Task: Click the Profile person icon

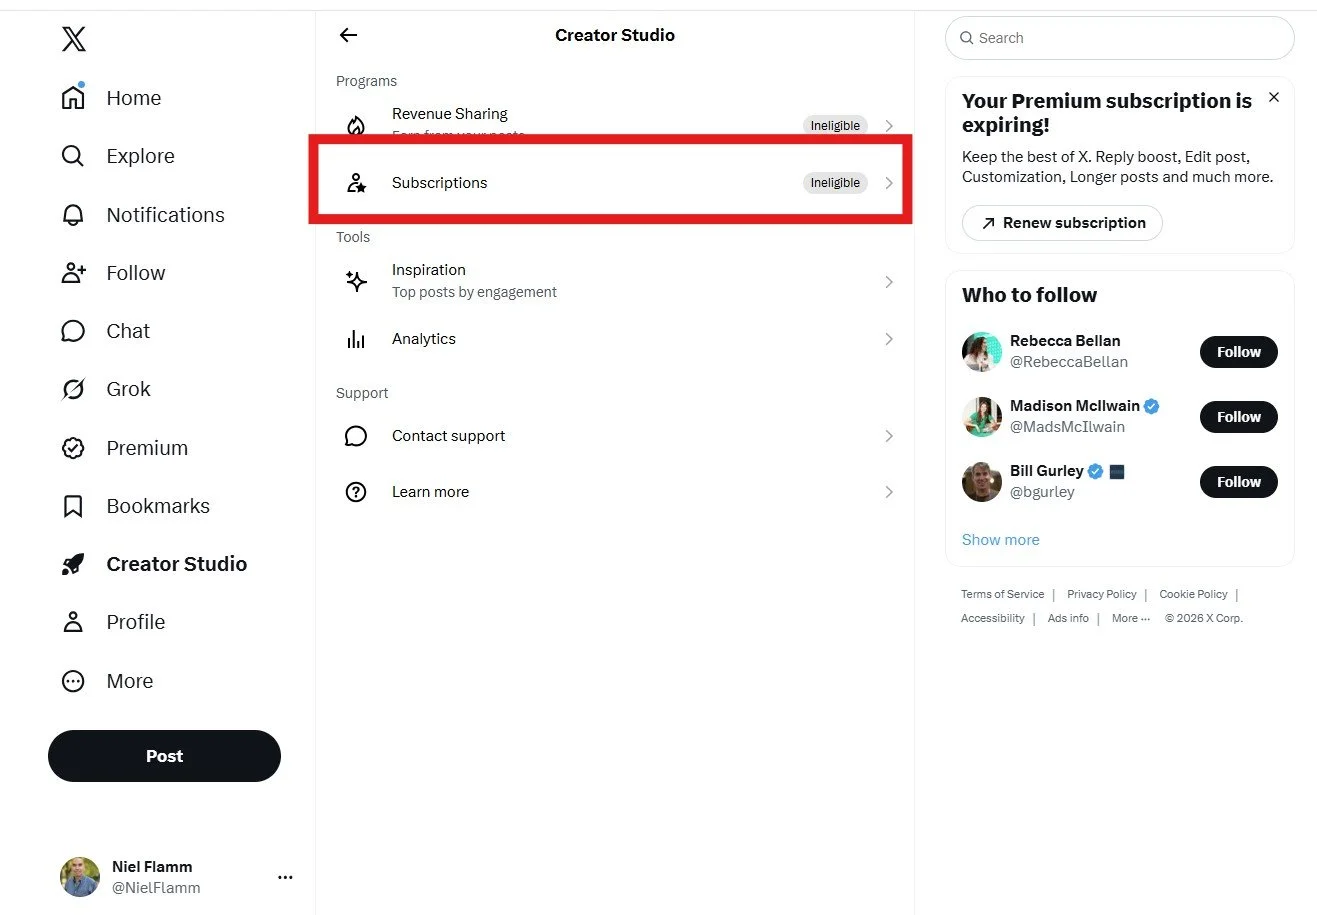Action: (x=73, y=622)
